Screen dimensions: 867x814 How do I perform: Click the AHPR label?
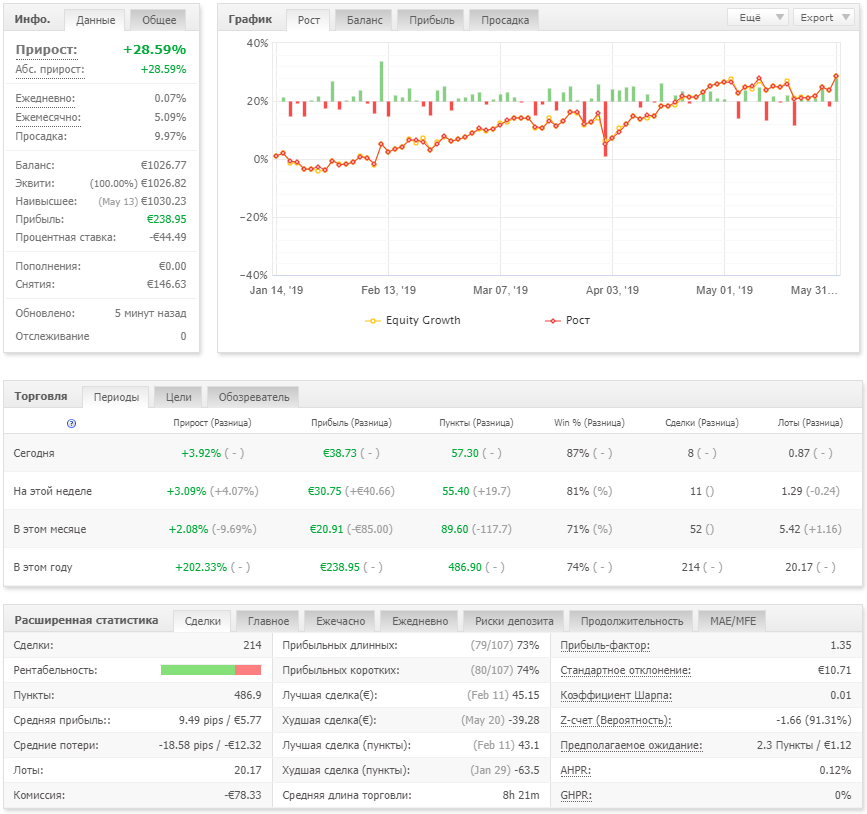coord(575,770)
